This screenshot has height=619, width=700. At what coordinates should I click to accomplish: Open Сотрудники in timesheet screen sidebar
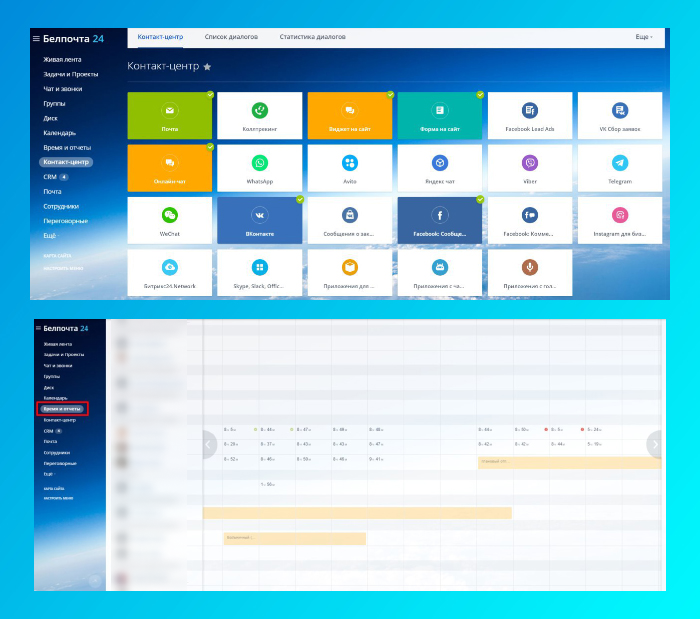tap(57, 453)
